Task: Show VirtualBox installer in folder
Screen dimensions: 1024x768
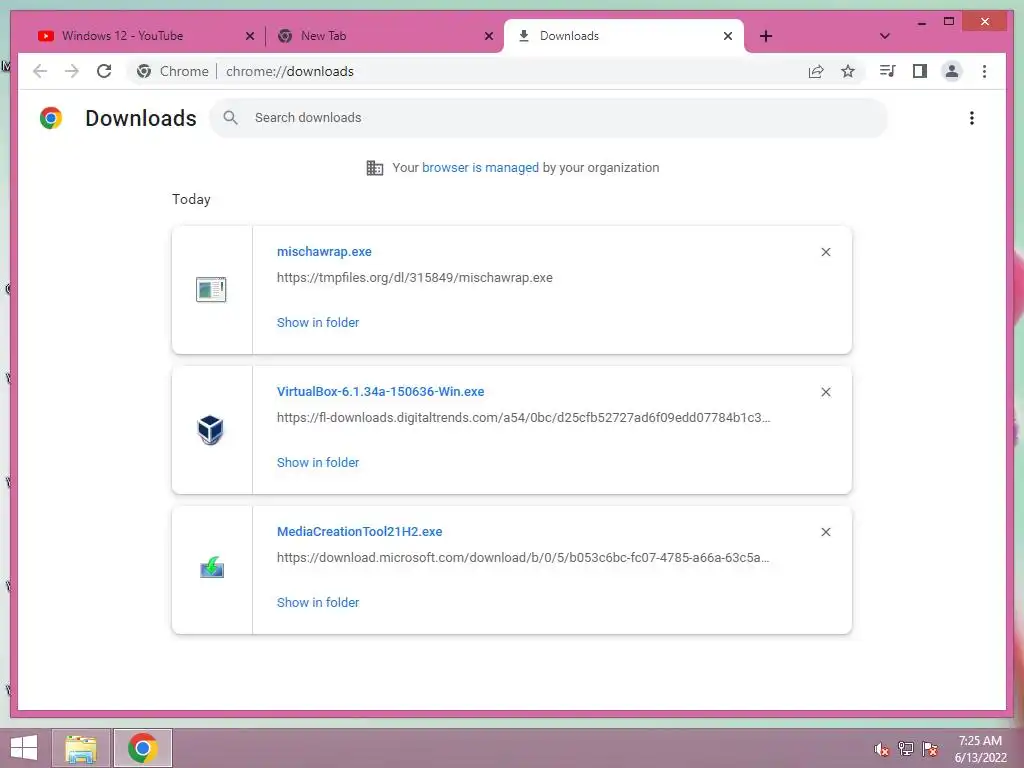Action: tap(317, 462)
